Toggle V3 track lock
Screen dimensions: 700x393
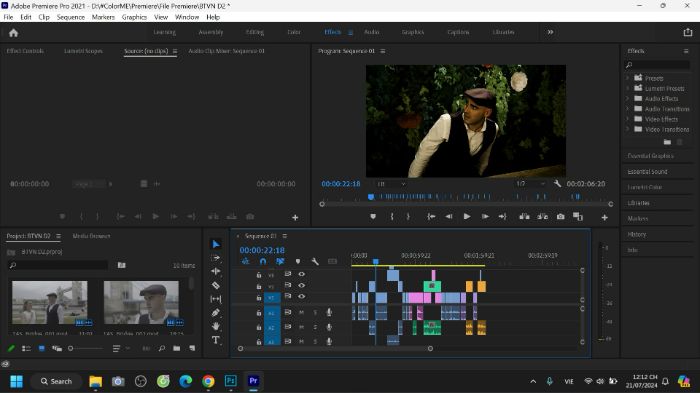259,275
